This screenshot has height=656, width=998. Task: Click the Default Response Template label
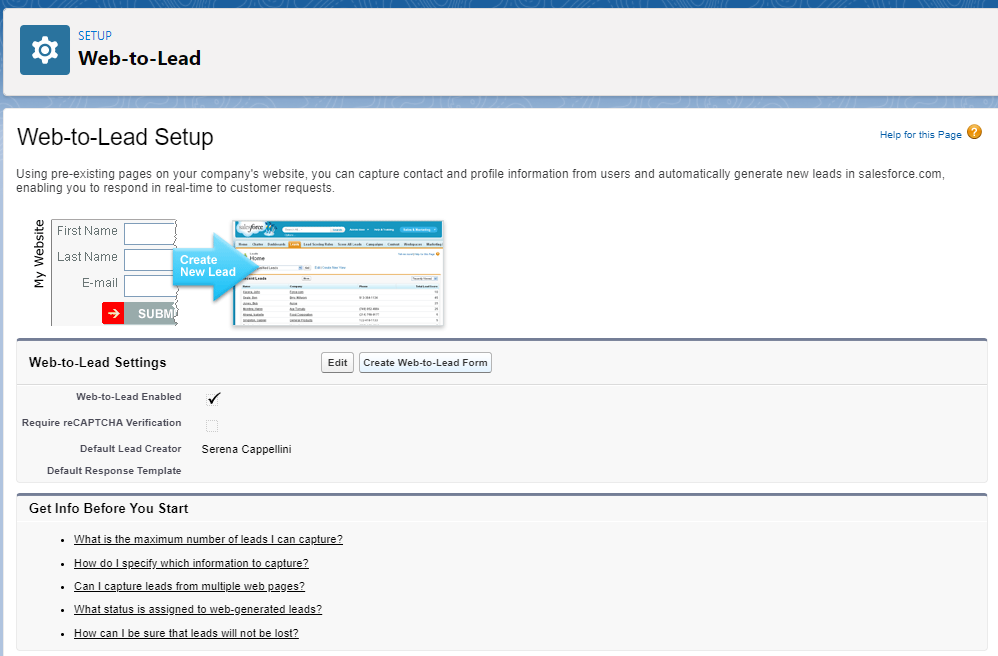pos(114,471)
